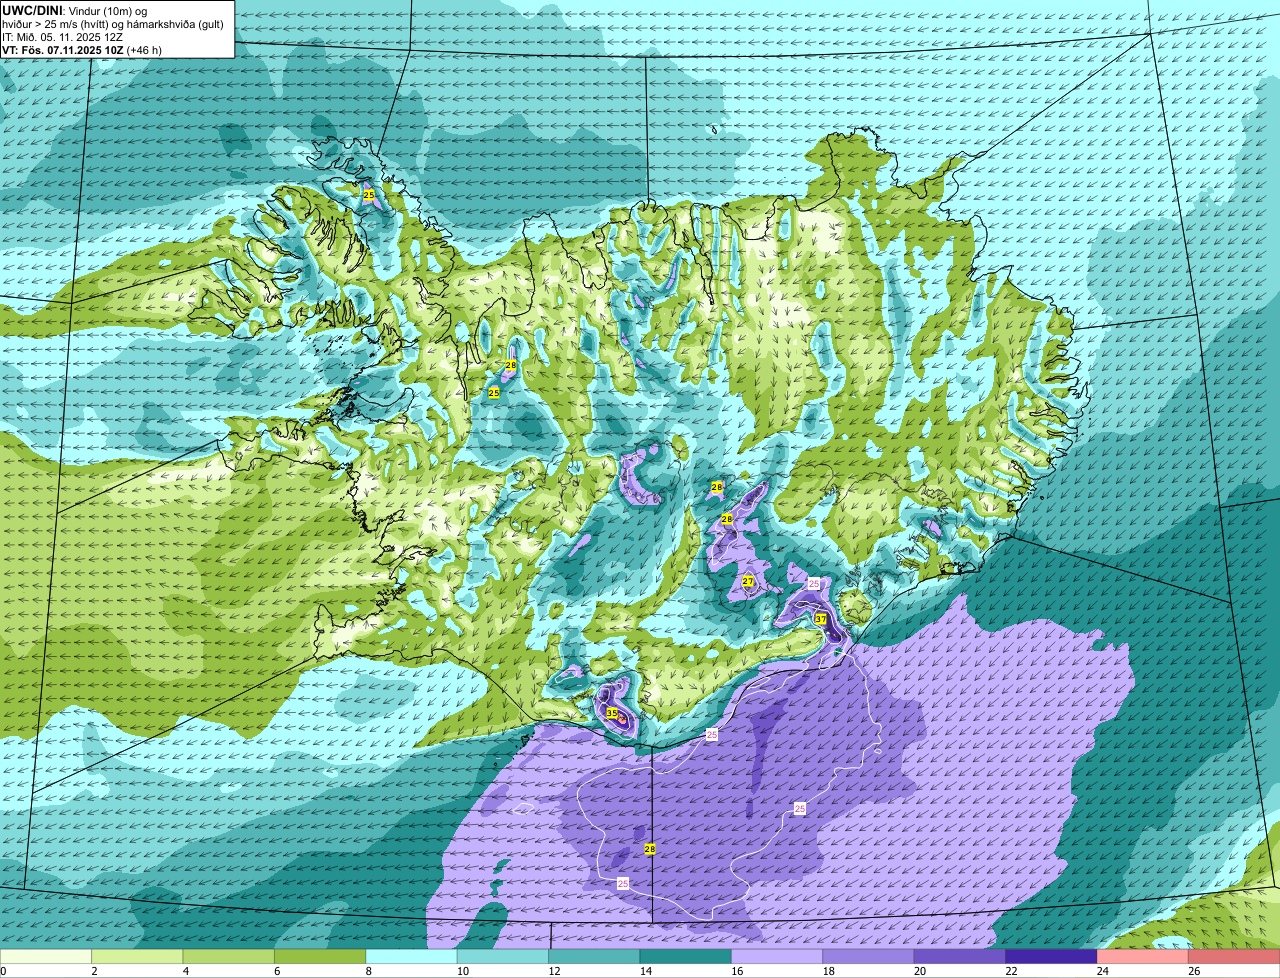
Task: Click the yellow "25" label in the northwest peninsula
Action: [369, 195]
